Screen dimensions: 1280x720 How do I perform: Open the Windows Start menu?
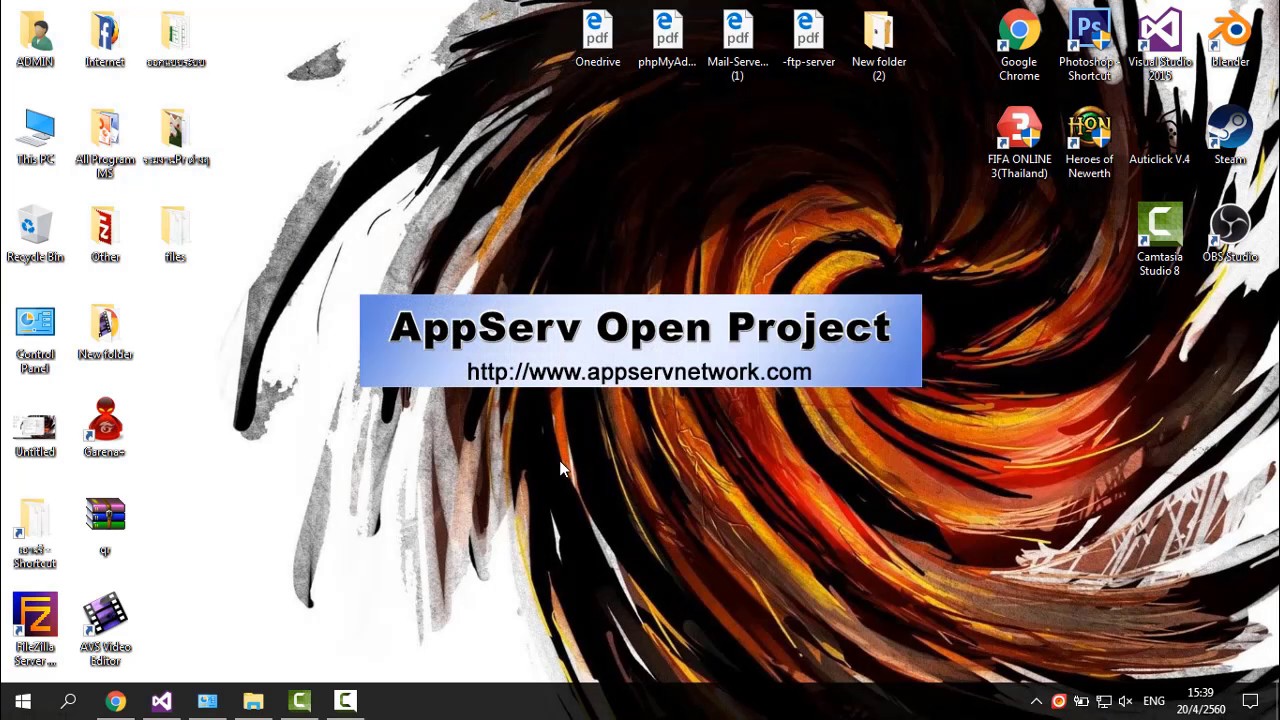click(23, 701)
